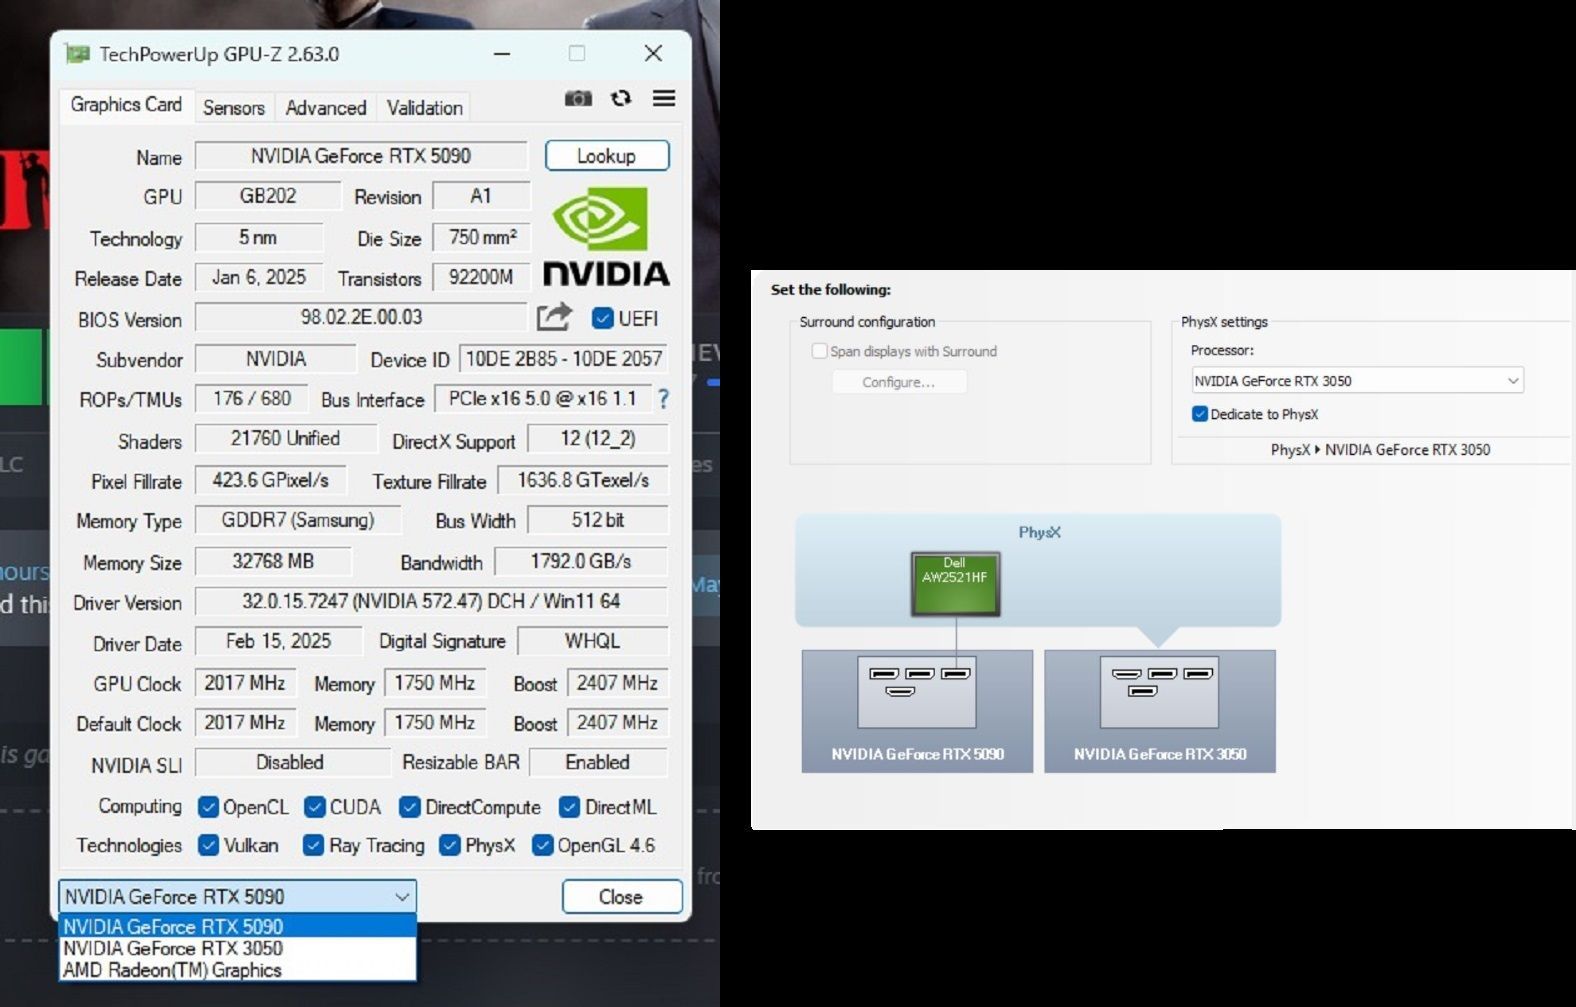Click the Digital Signature value WHQL
Screen dimensions: 1576x1007
tap(593, 641)
